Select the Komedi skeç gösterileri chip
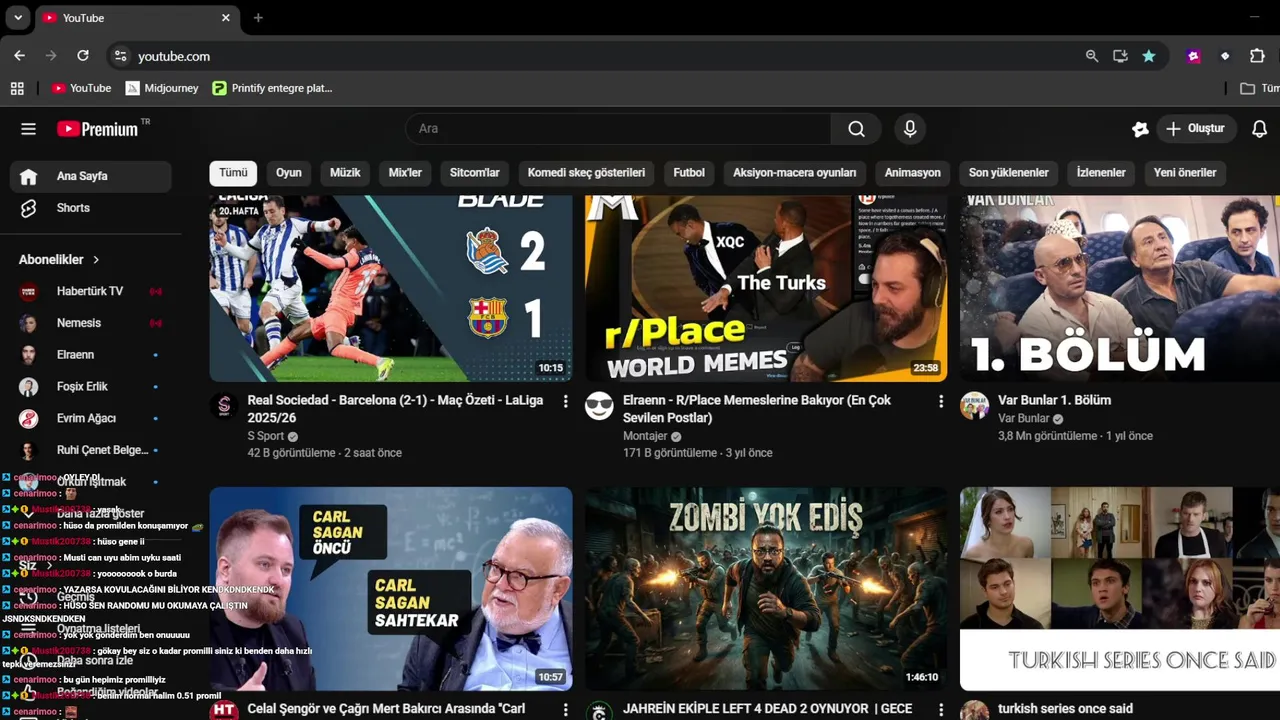 pos(586,173)
